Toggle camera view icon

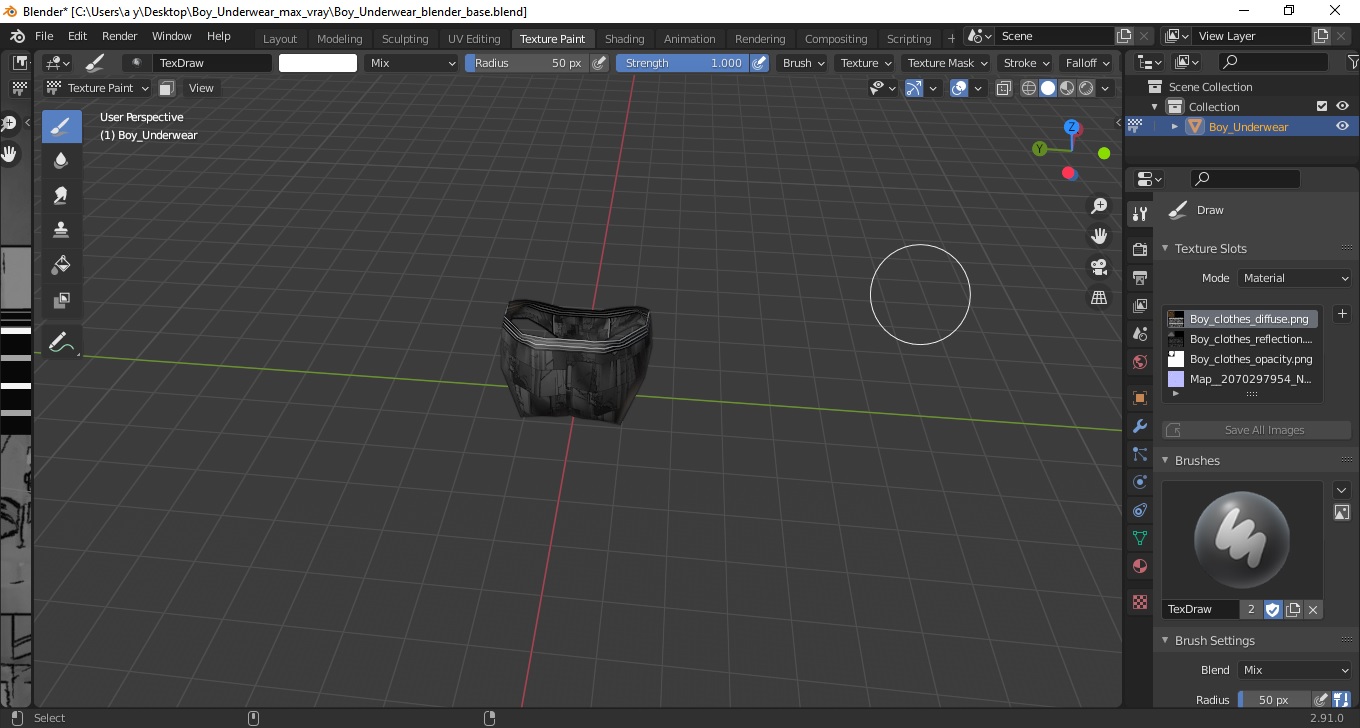(x=1099, y=267)
